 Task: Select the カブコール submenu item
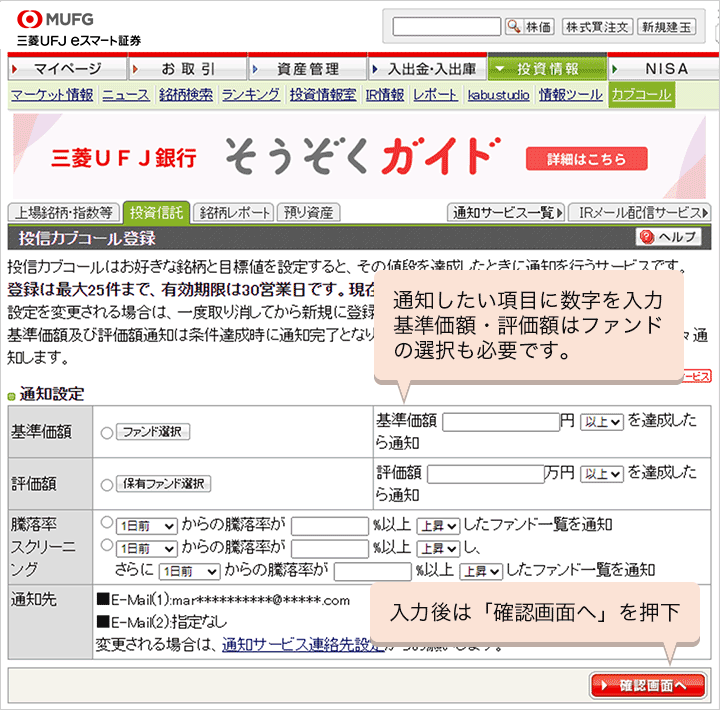(641, 95)
